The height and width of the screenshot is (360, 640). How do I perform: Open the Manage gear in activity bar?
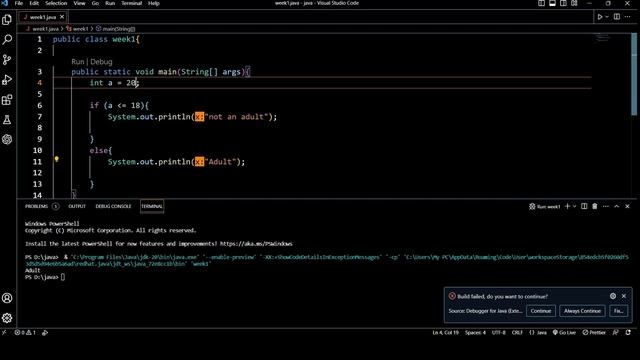point(7,318)
